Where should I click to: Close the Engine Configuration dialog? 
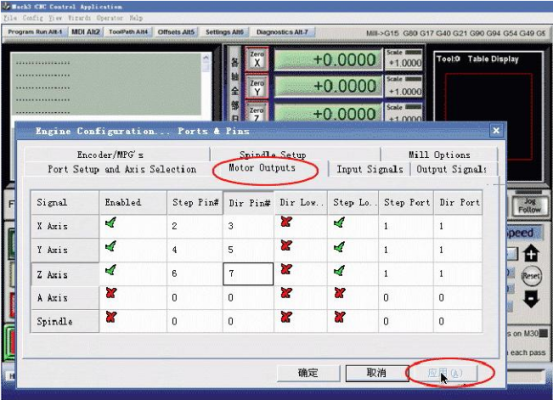pos(496,131)
